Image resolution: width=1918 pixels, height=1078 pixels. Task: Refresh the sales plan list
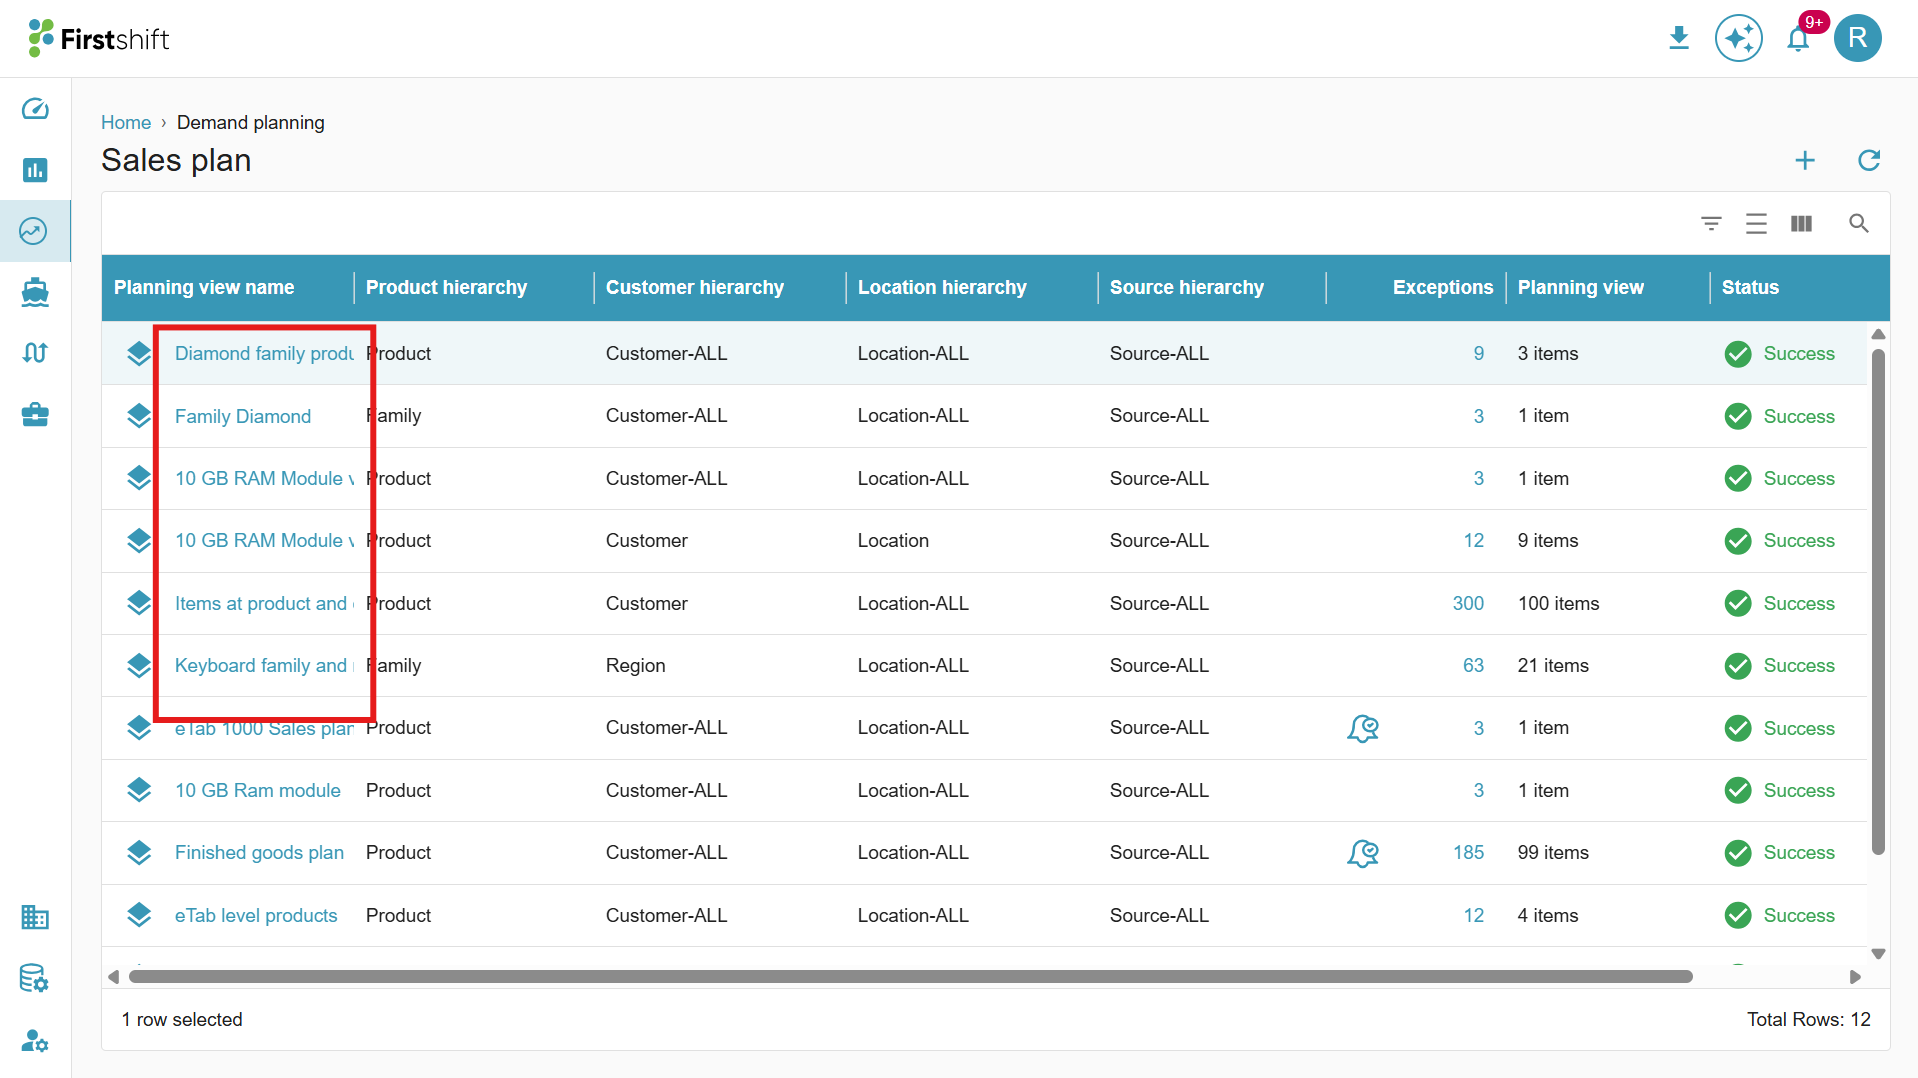[1869, 160]
